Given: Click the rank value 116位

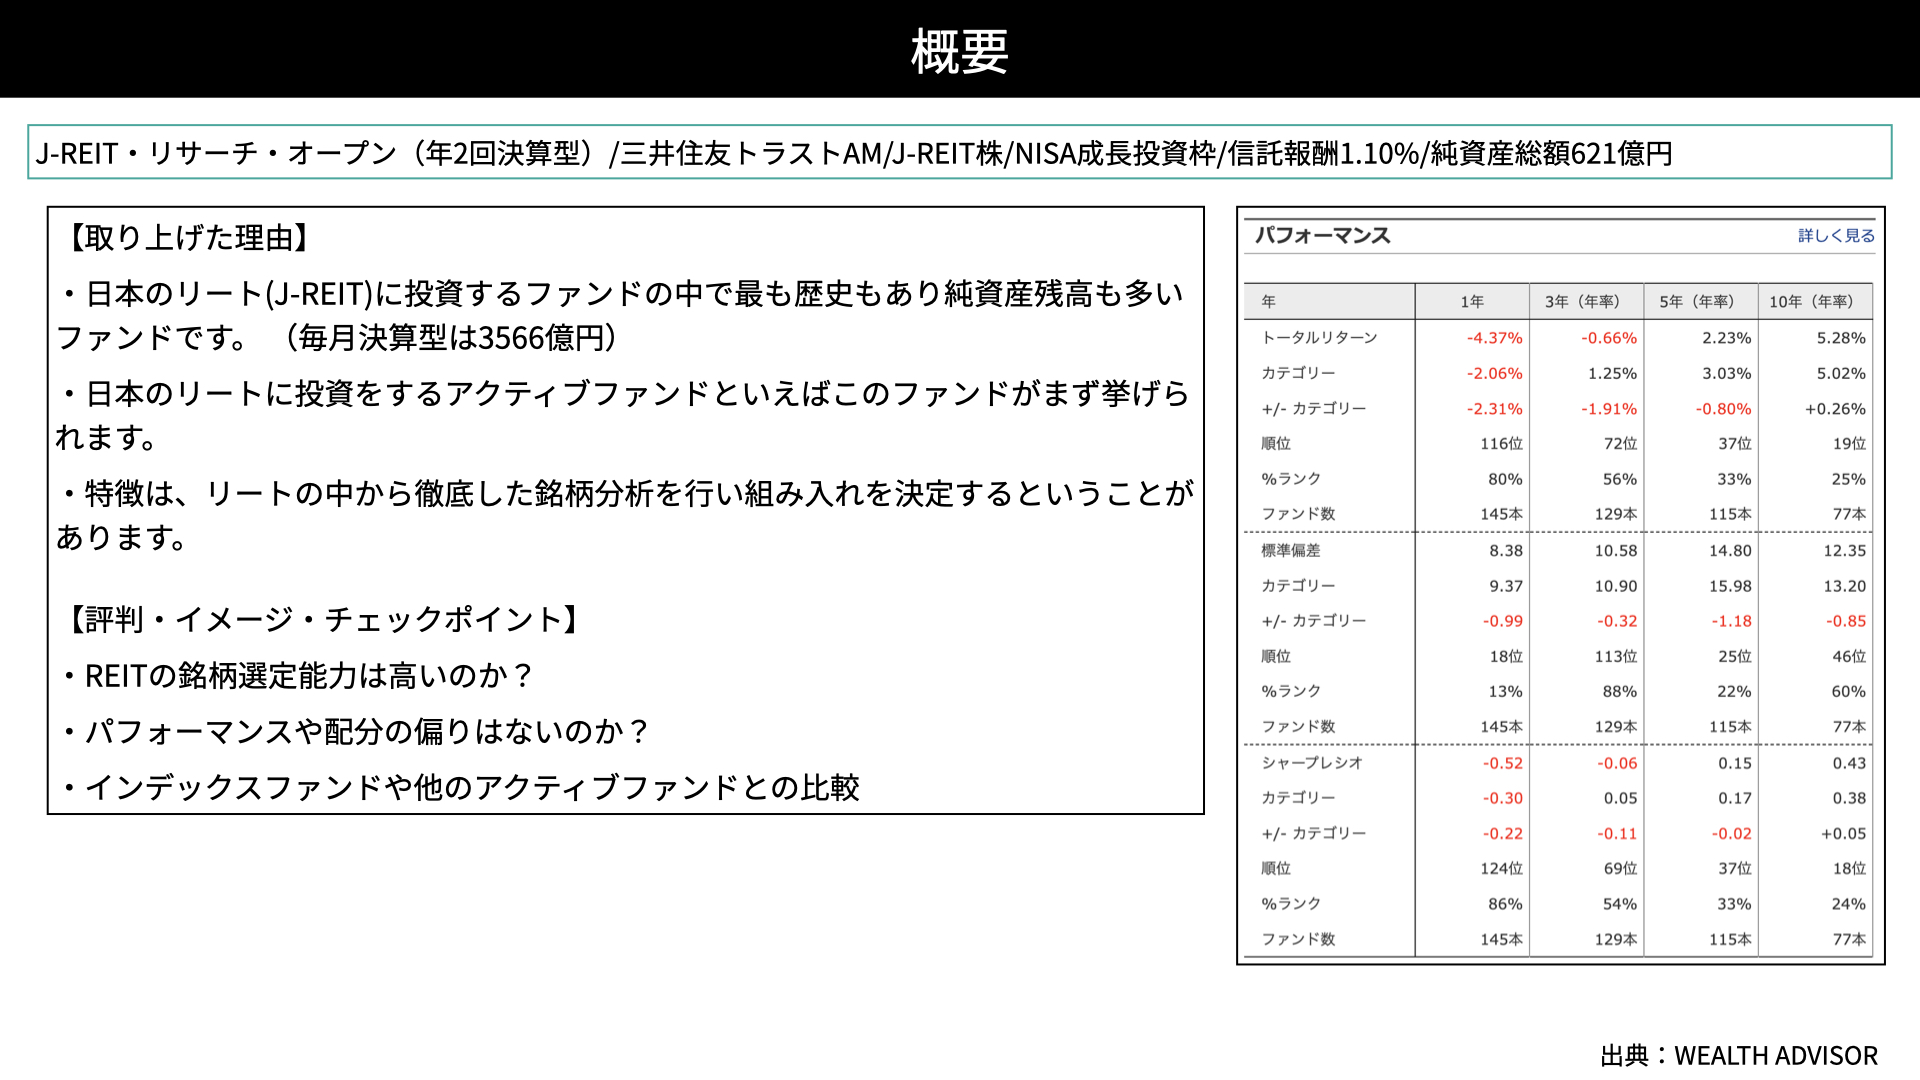Looking at the screenshot, I should (1501, 444).
